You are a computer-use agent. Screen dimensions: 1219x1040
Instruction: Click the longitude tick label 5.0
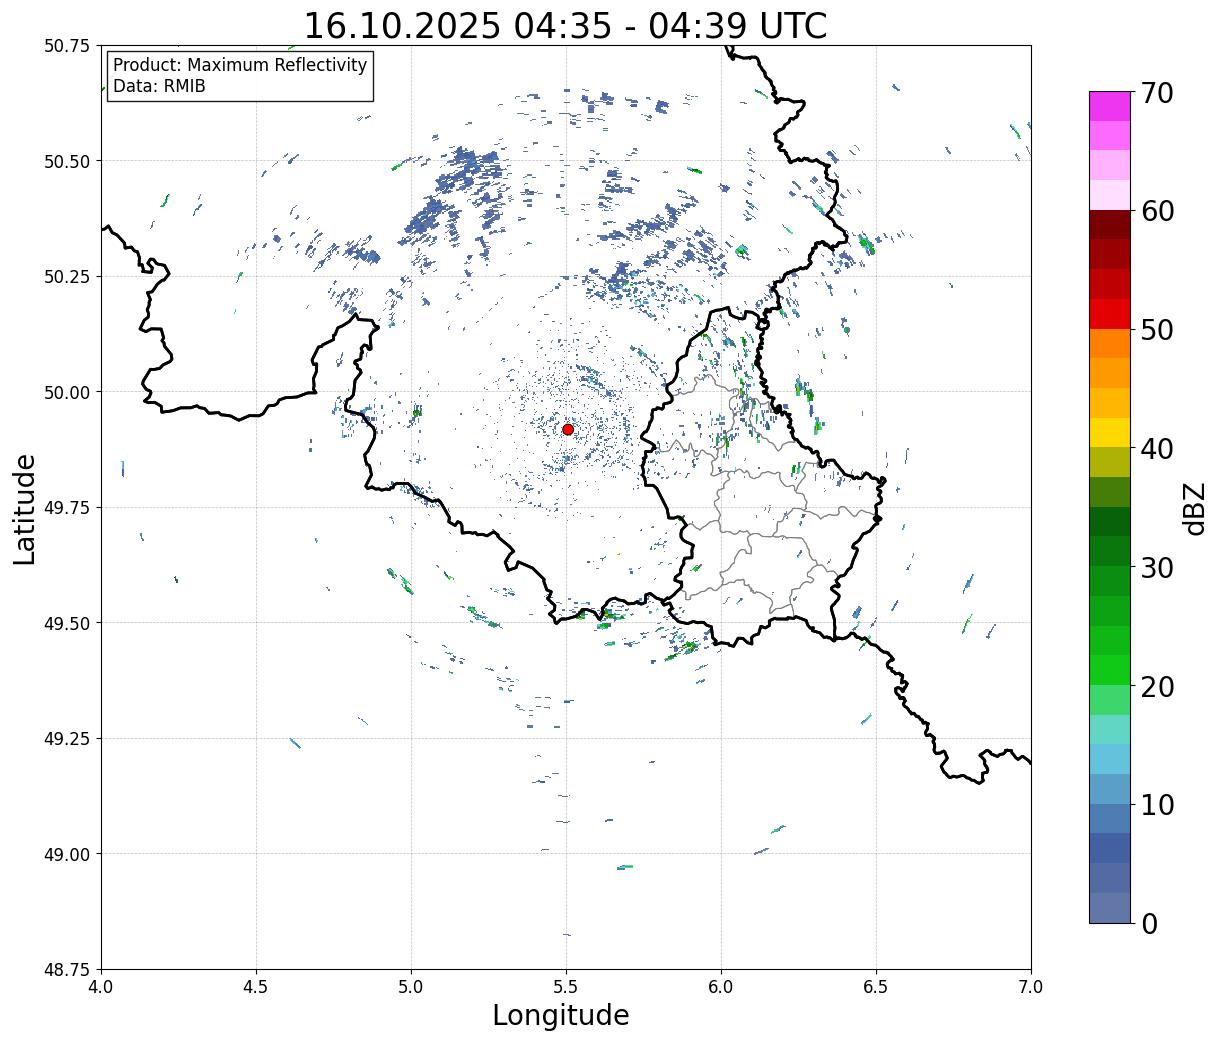(x=411, y=987)
